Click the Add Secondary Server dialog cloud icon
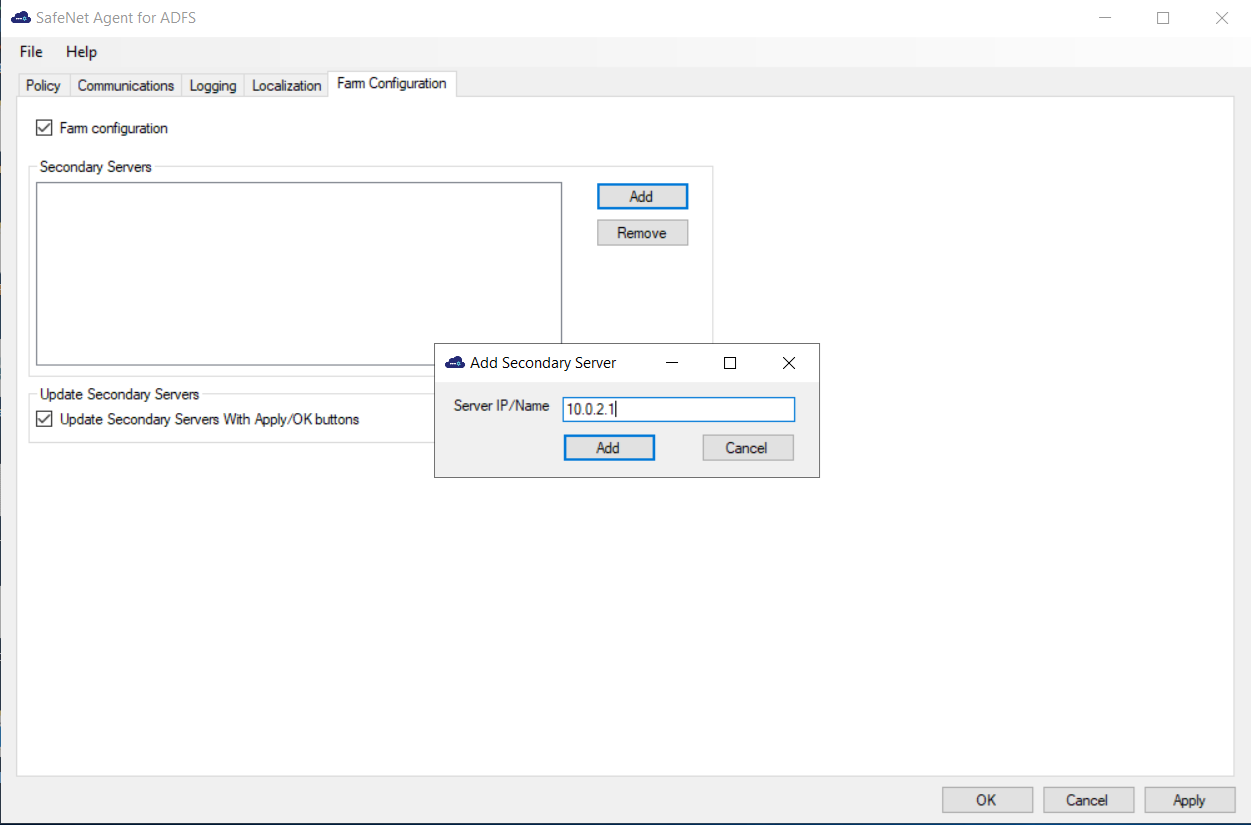 (x=455, y=363)
